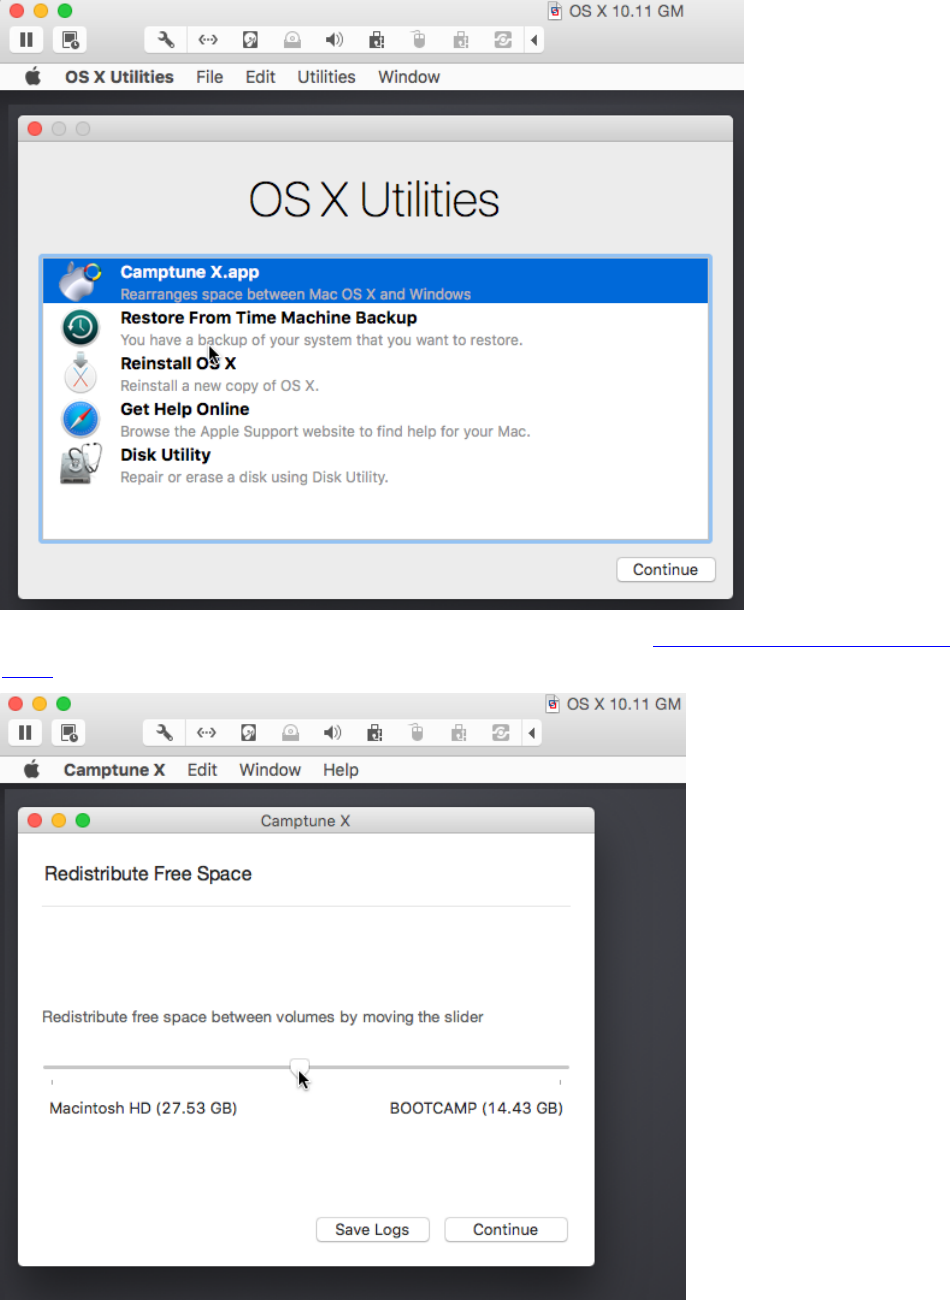Click the free space slider thumb
The image size is (950, 1300).
click(x=300, y=1068)
